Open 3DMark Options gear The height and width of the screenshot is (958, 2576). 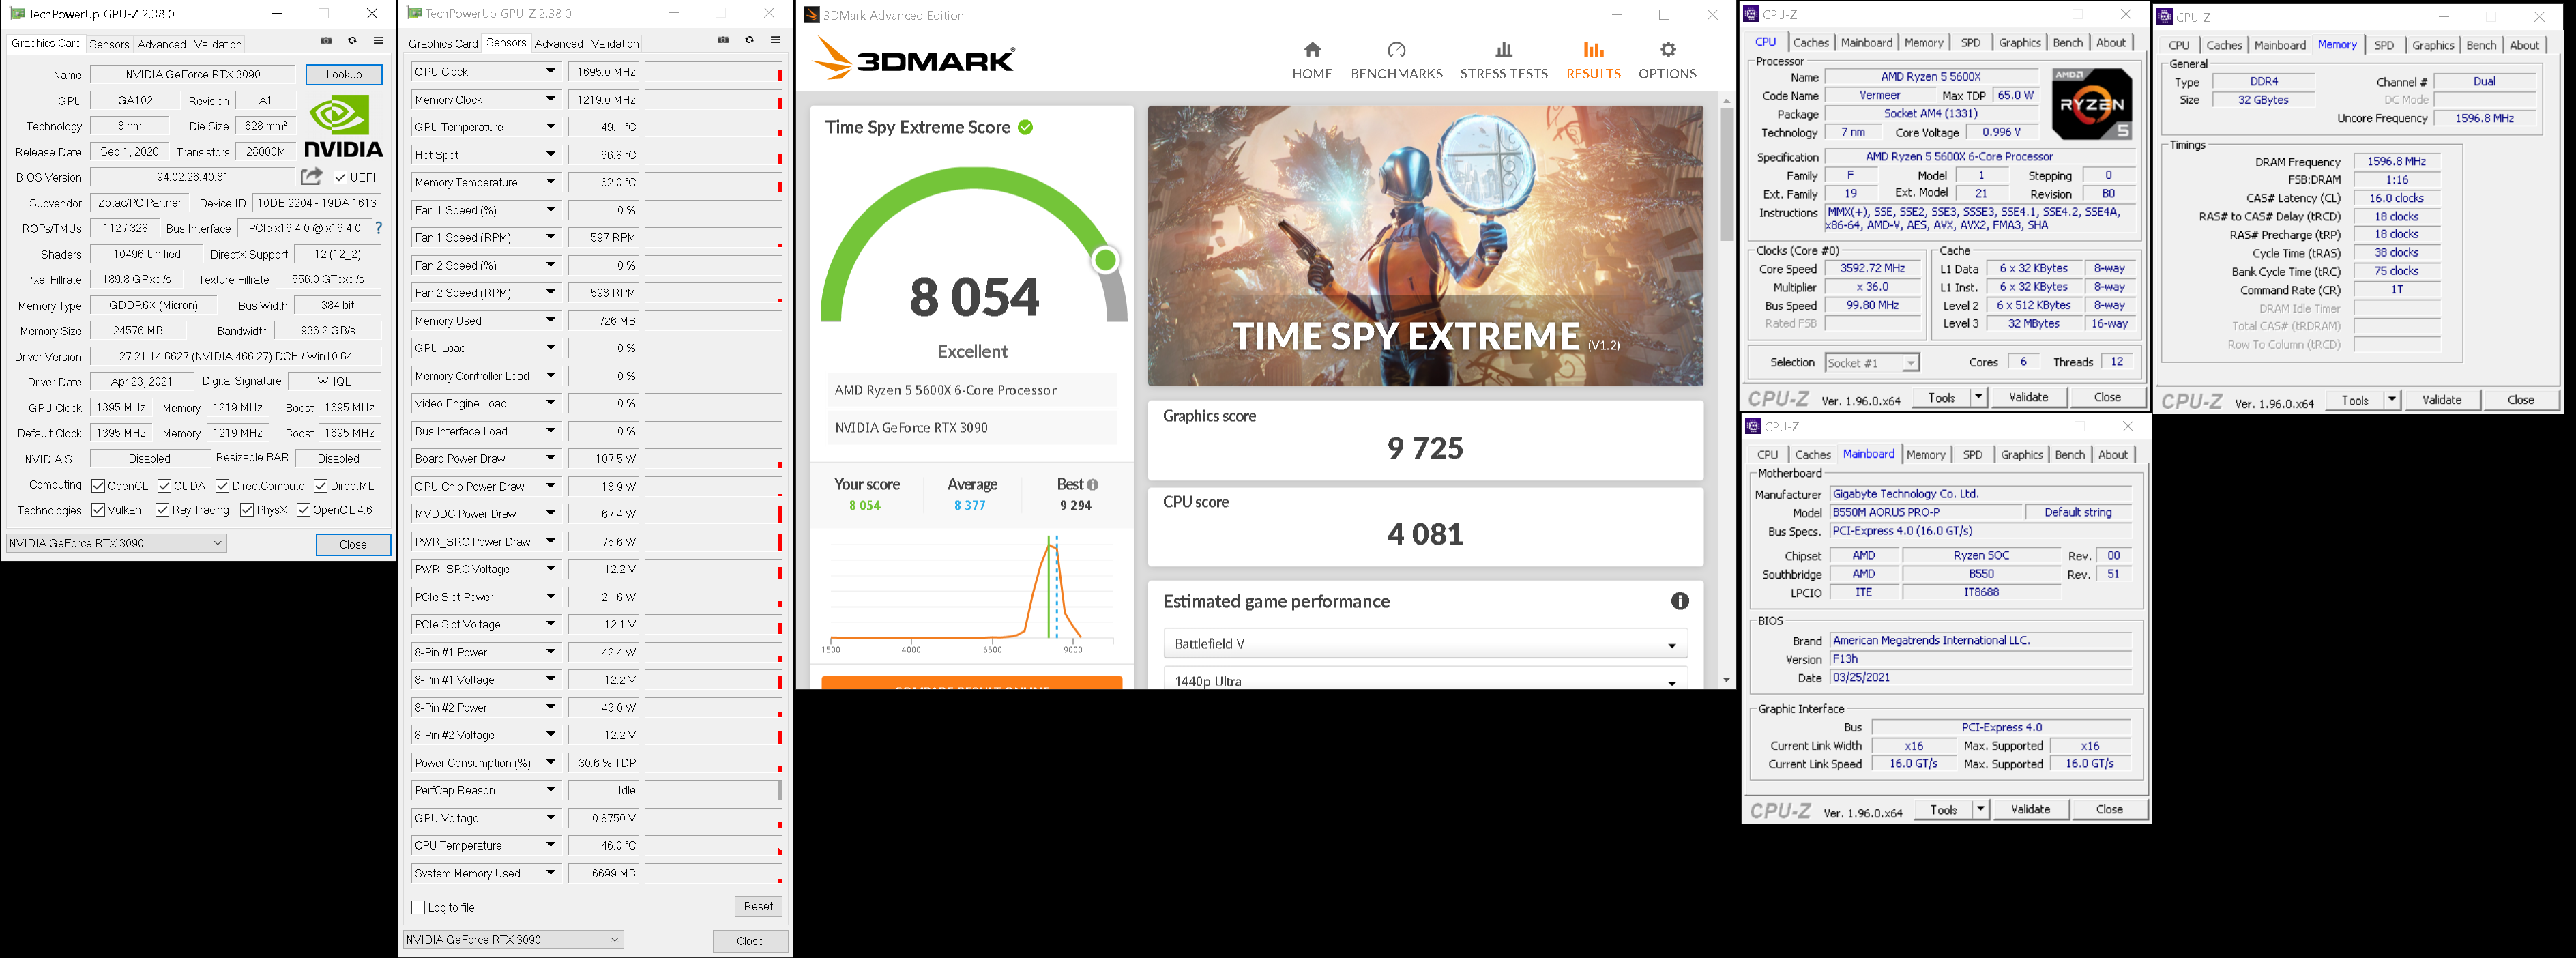click(1667, 61)
